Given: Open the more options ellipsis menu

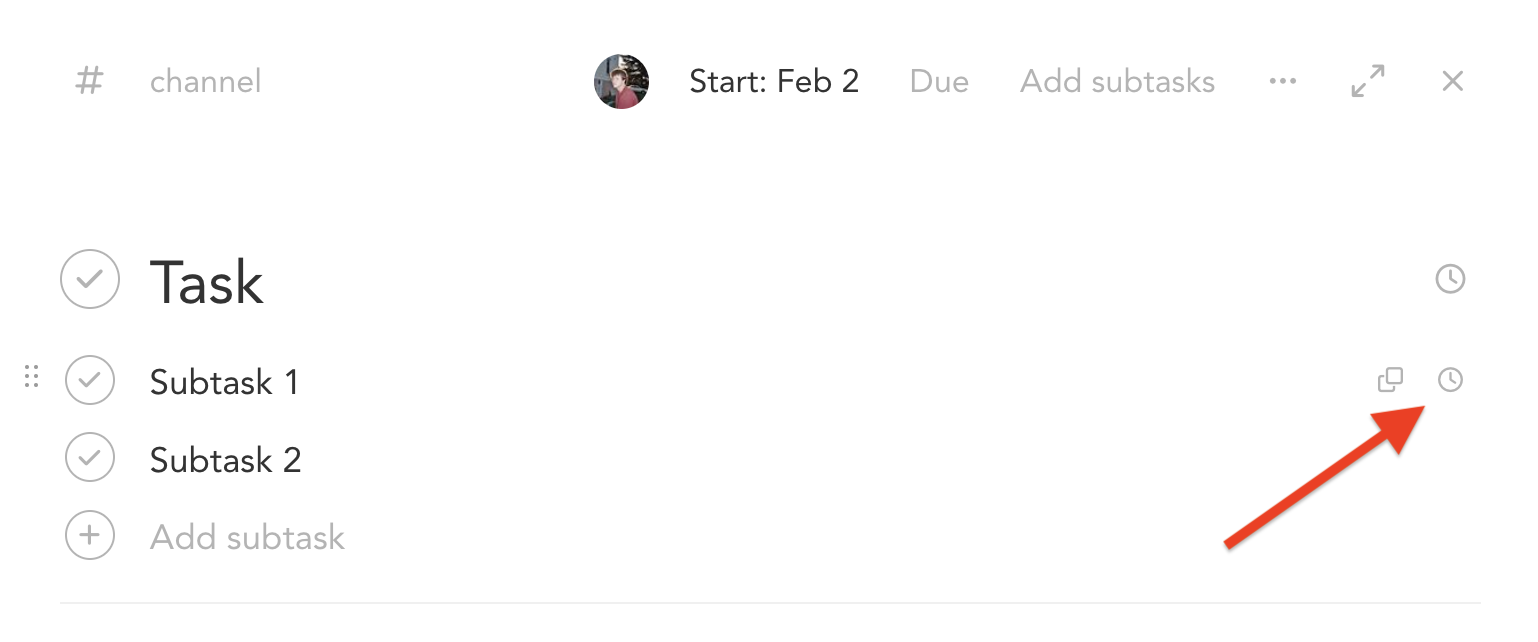Looking at the screenshot, I should pos(1282,81).
